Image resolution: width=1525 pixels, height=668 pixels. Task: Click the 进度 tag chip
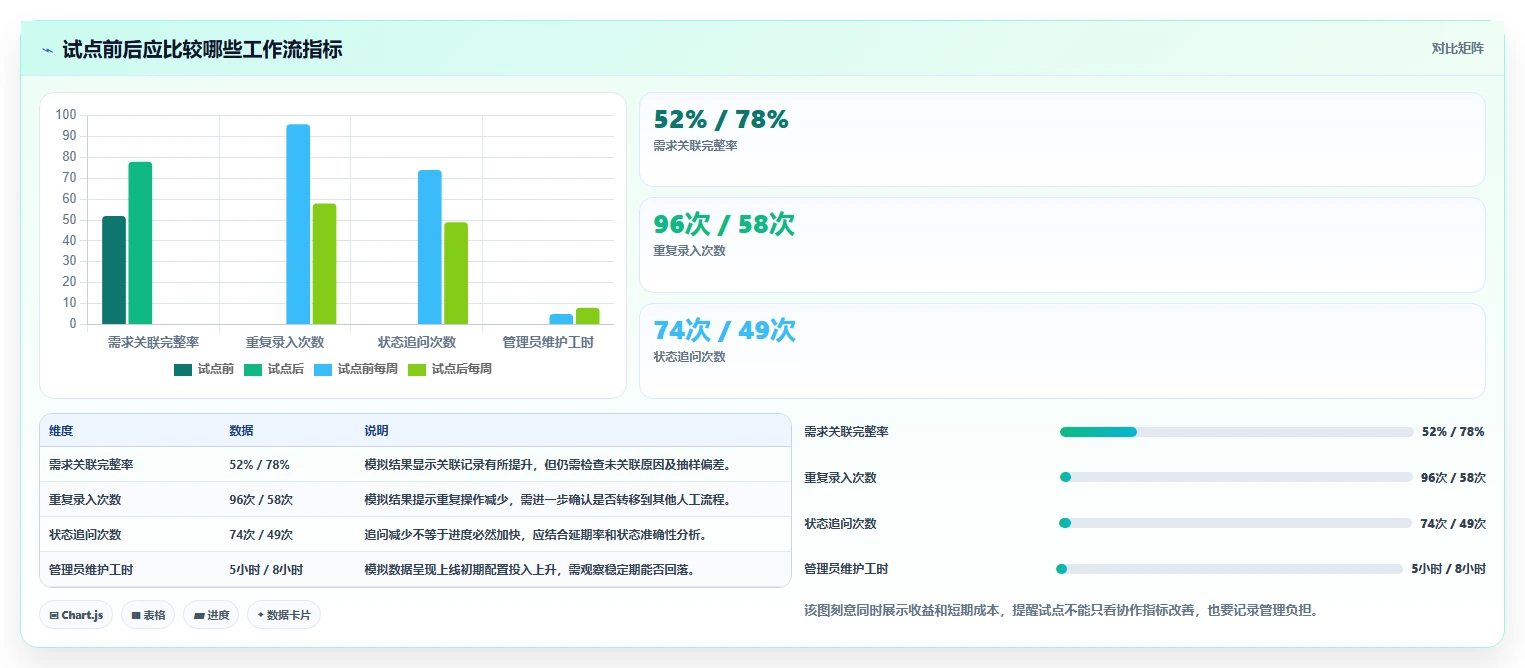tap(212, 615)
